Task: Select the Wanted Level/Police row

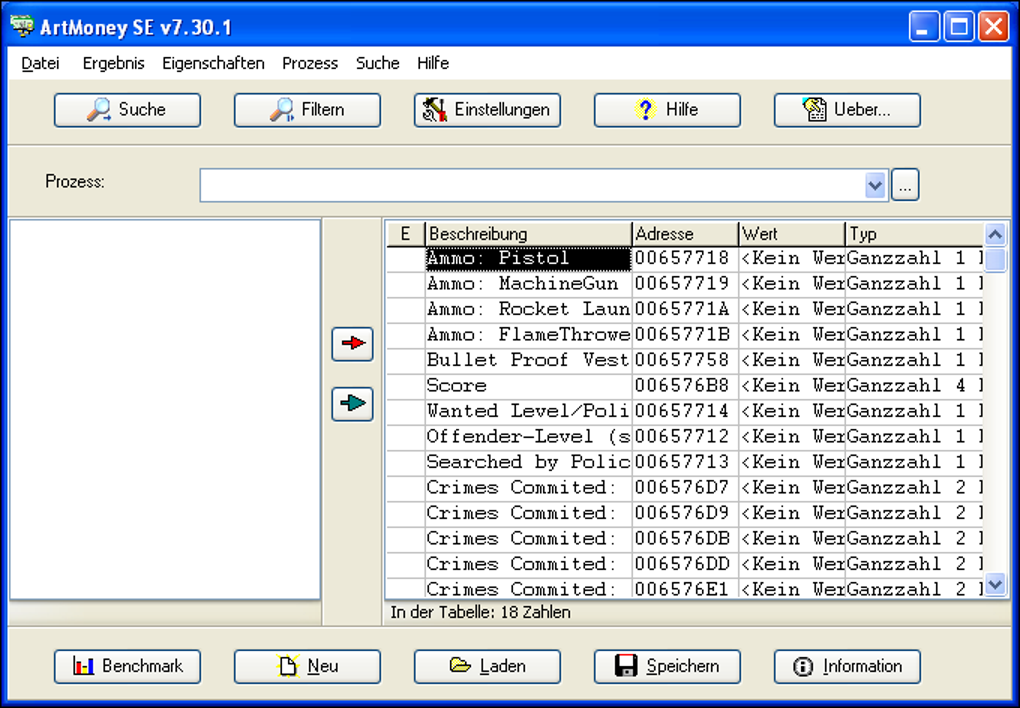Action: pos(685,411)
